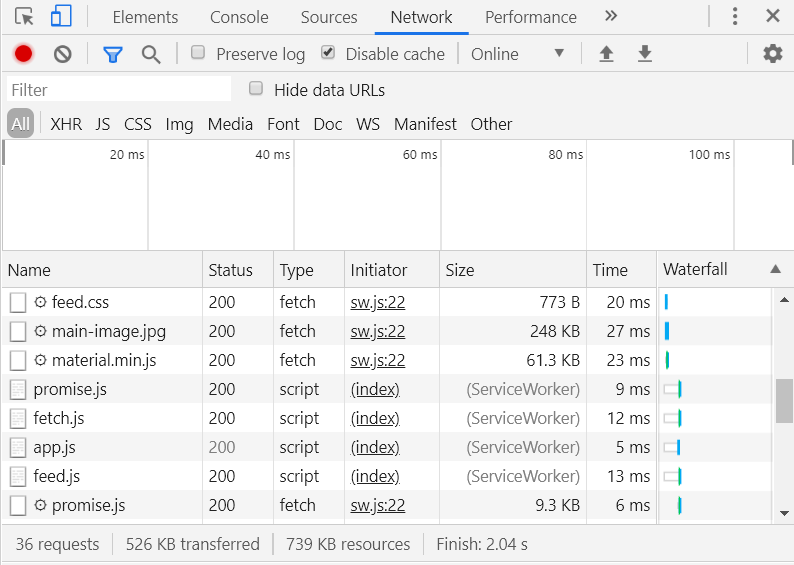This screenshot has width=794, height=565.
Task: Click the Filter text input field
Action: pyautogui.click(x=118, y=90)
